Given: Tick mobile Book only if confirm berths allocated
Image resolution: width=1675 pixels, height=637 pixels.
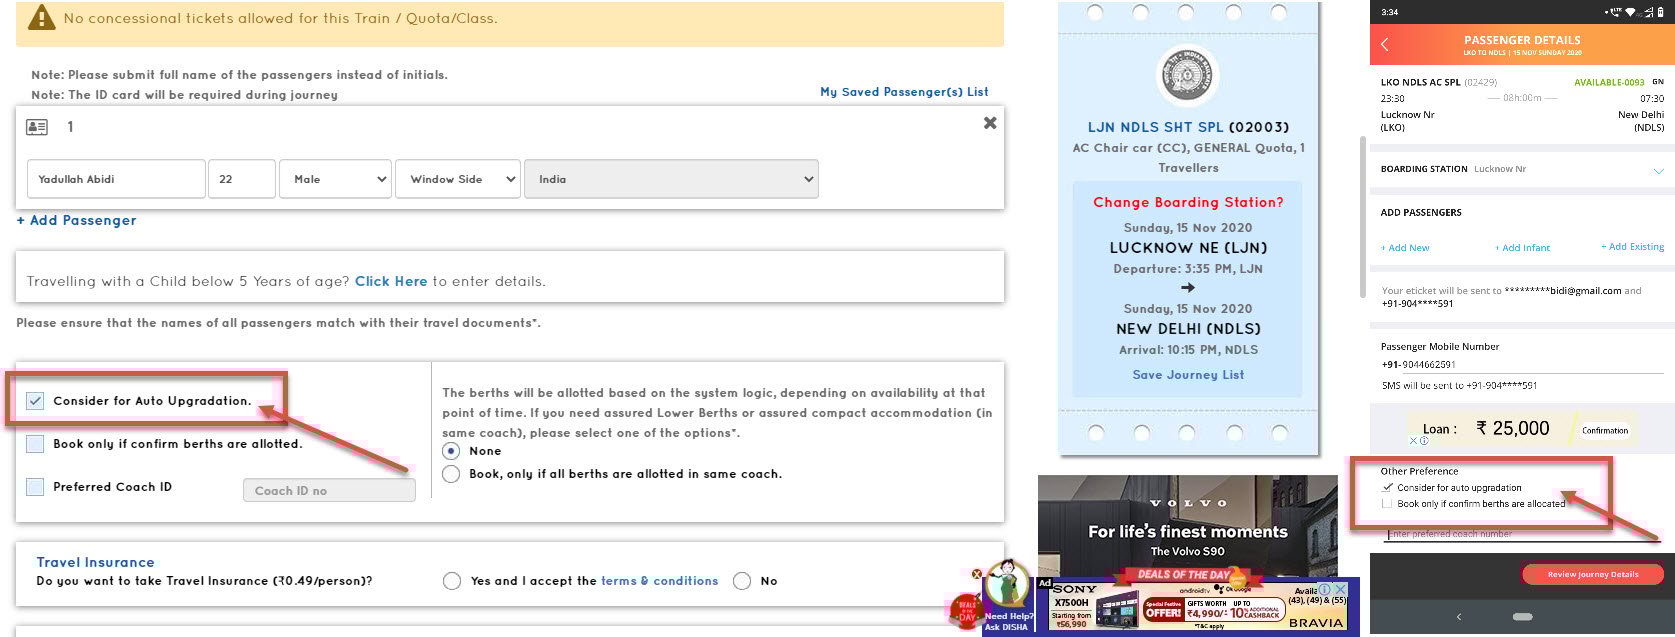Looking at the screenshot, I should point(1387,504).
